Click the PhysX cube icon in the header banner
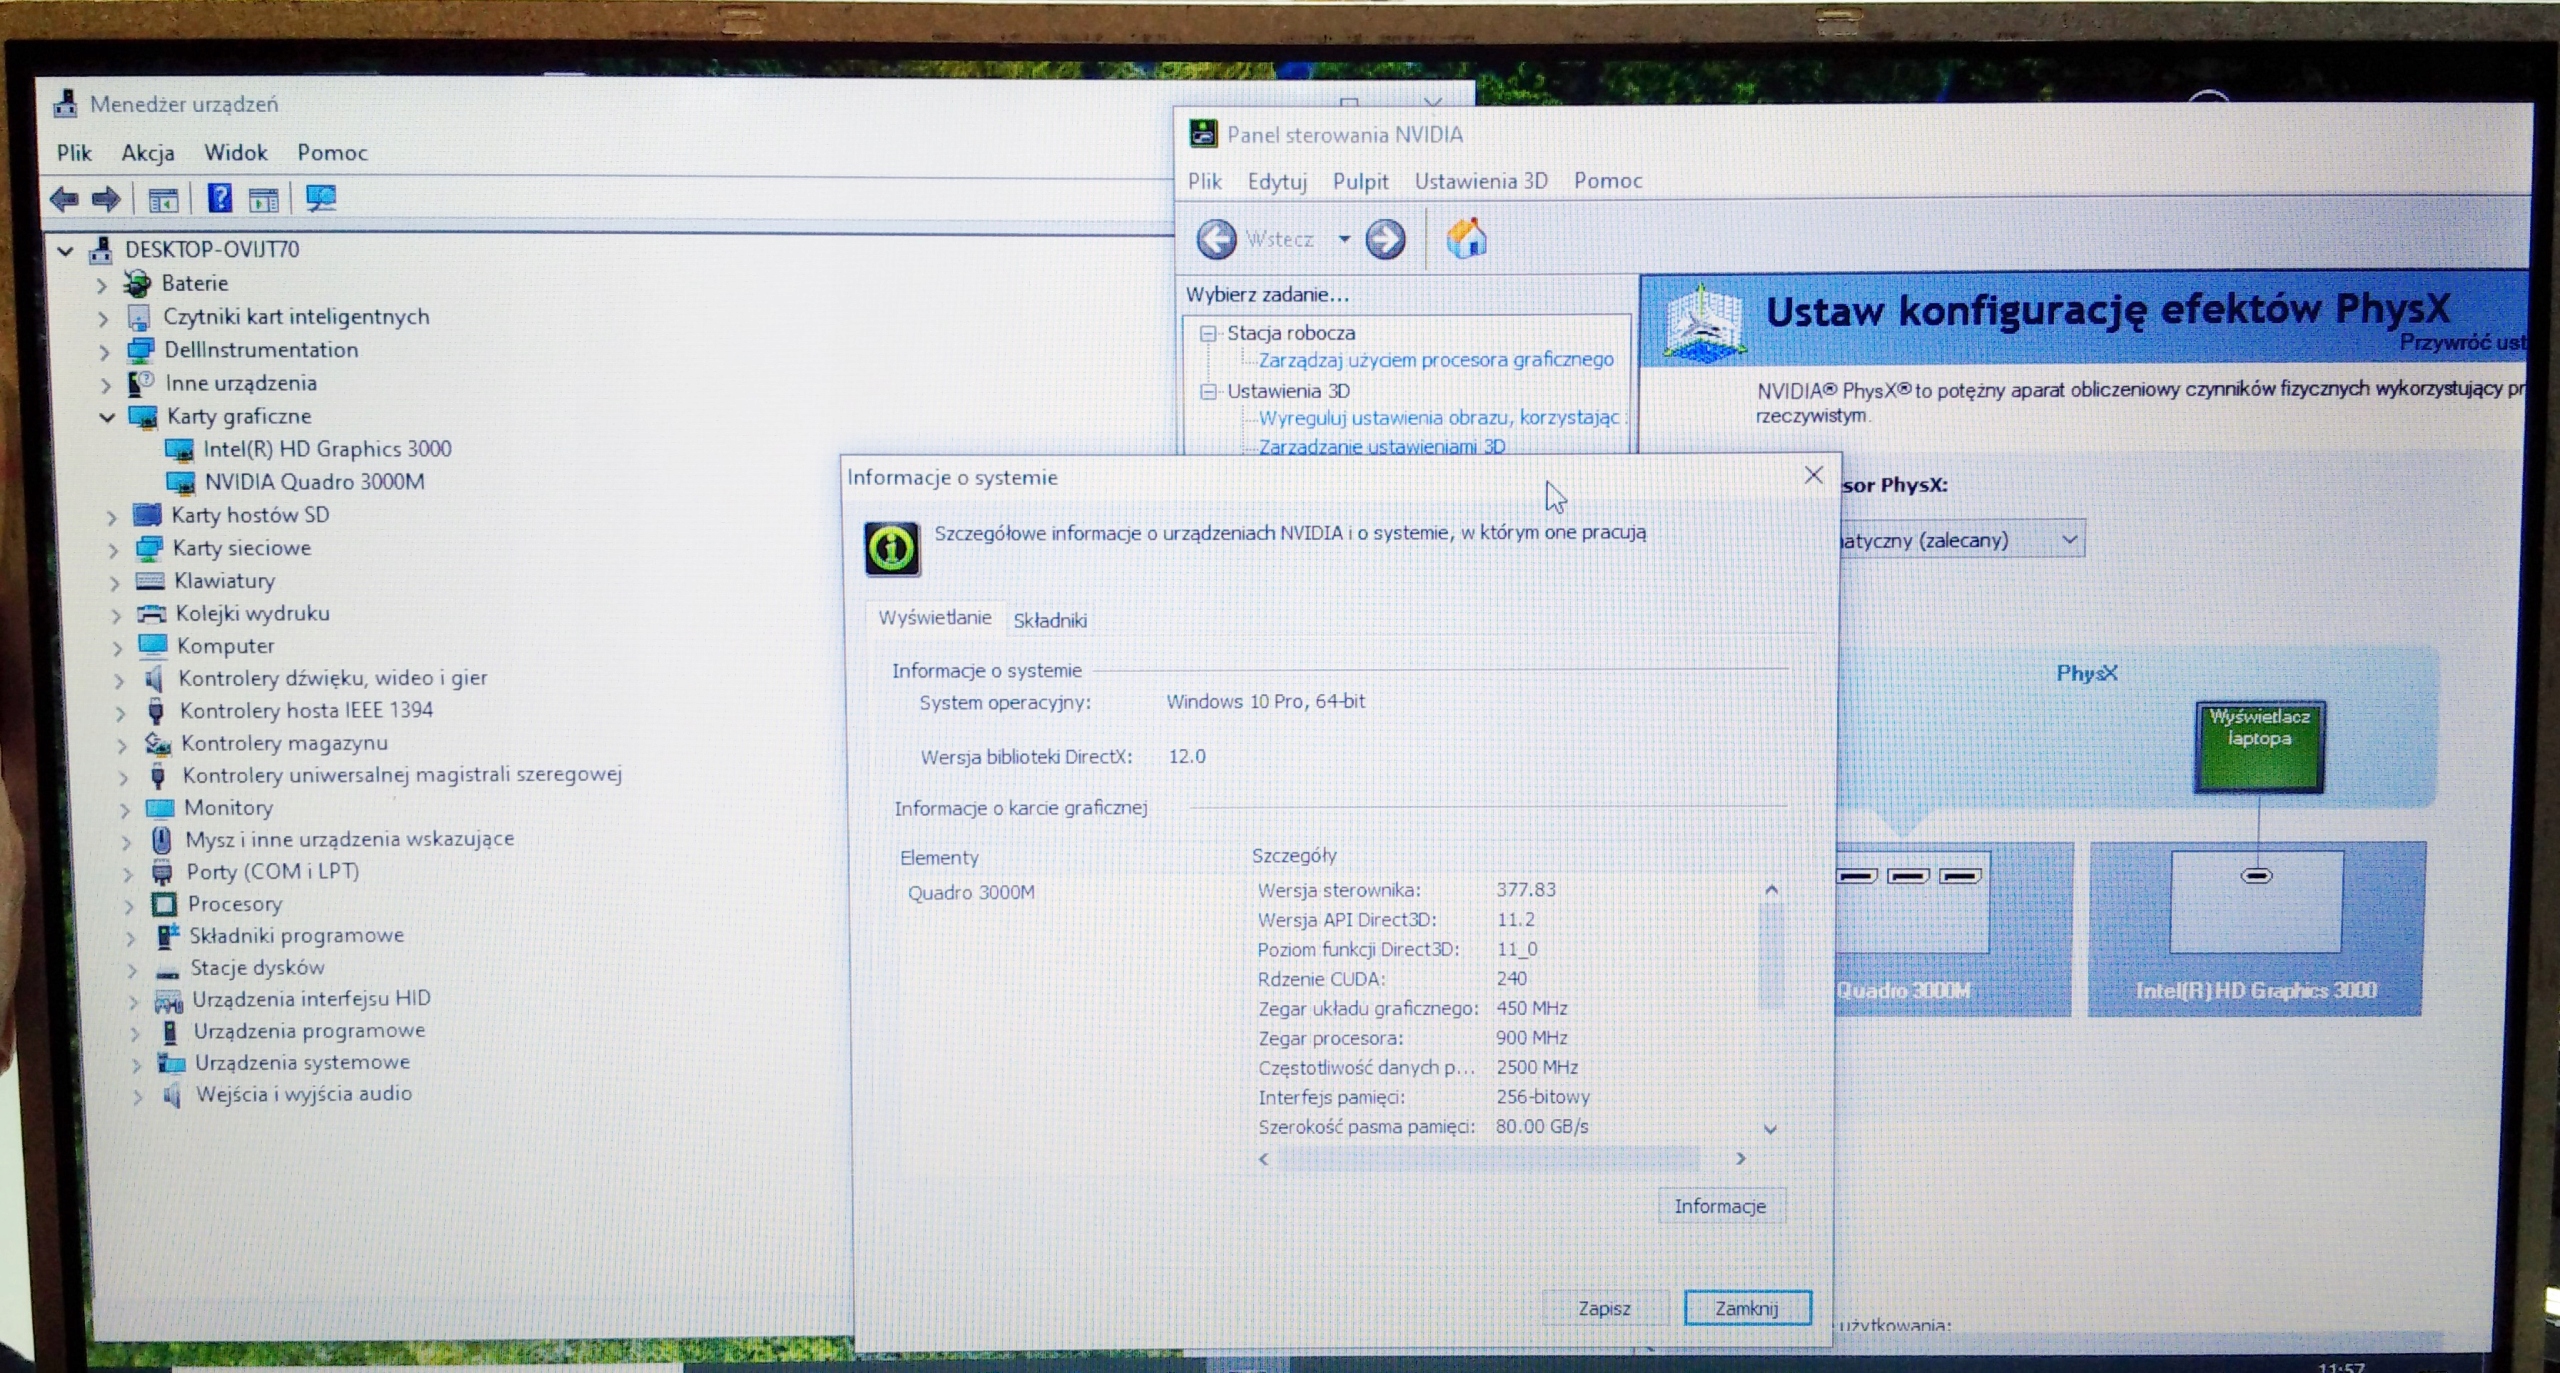 click(1704, 322)
